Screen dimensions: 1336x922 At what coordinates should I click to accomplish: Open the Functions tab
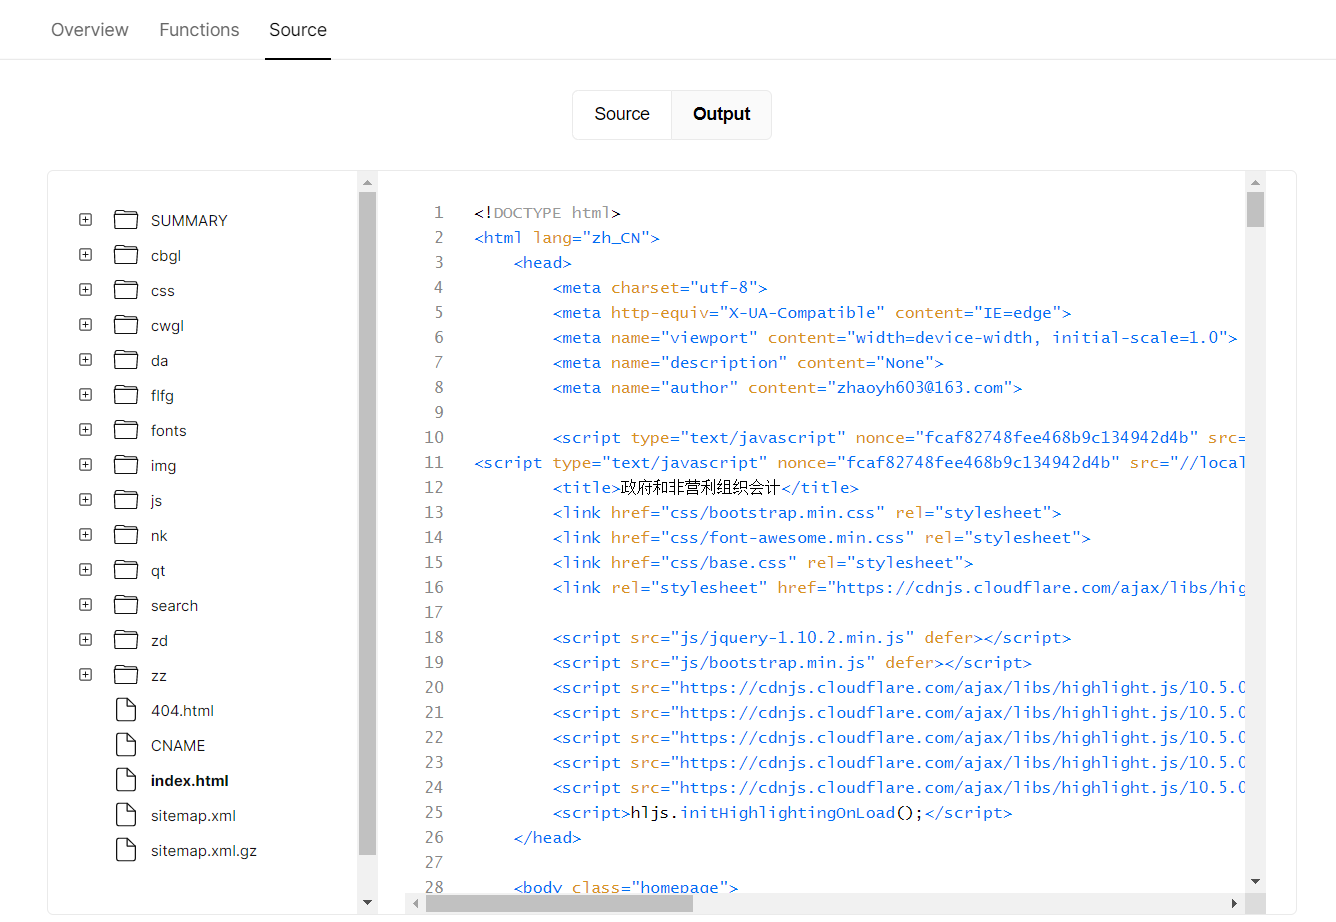(199, 30)
